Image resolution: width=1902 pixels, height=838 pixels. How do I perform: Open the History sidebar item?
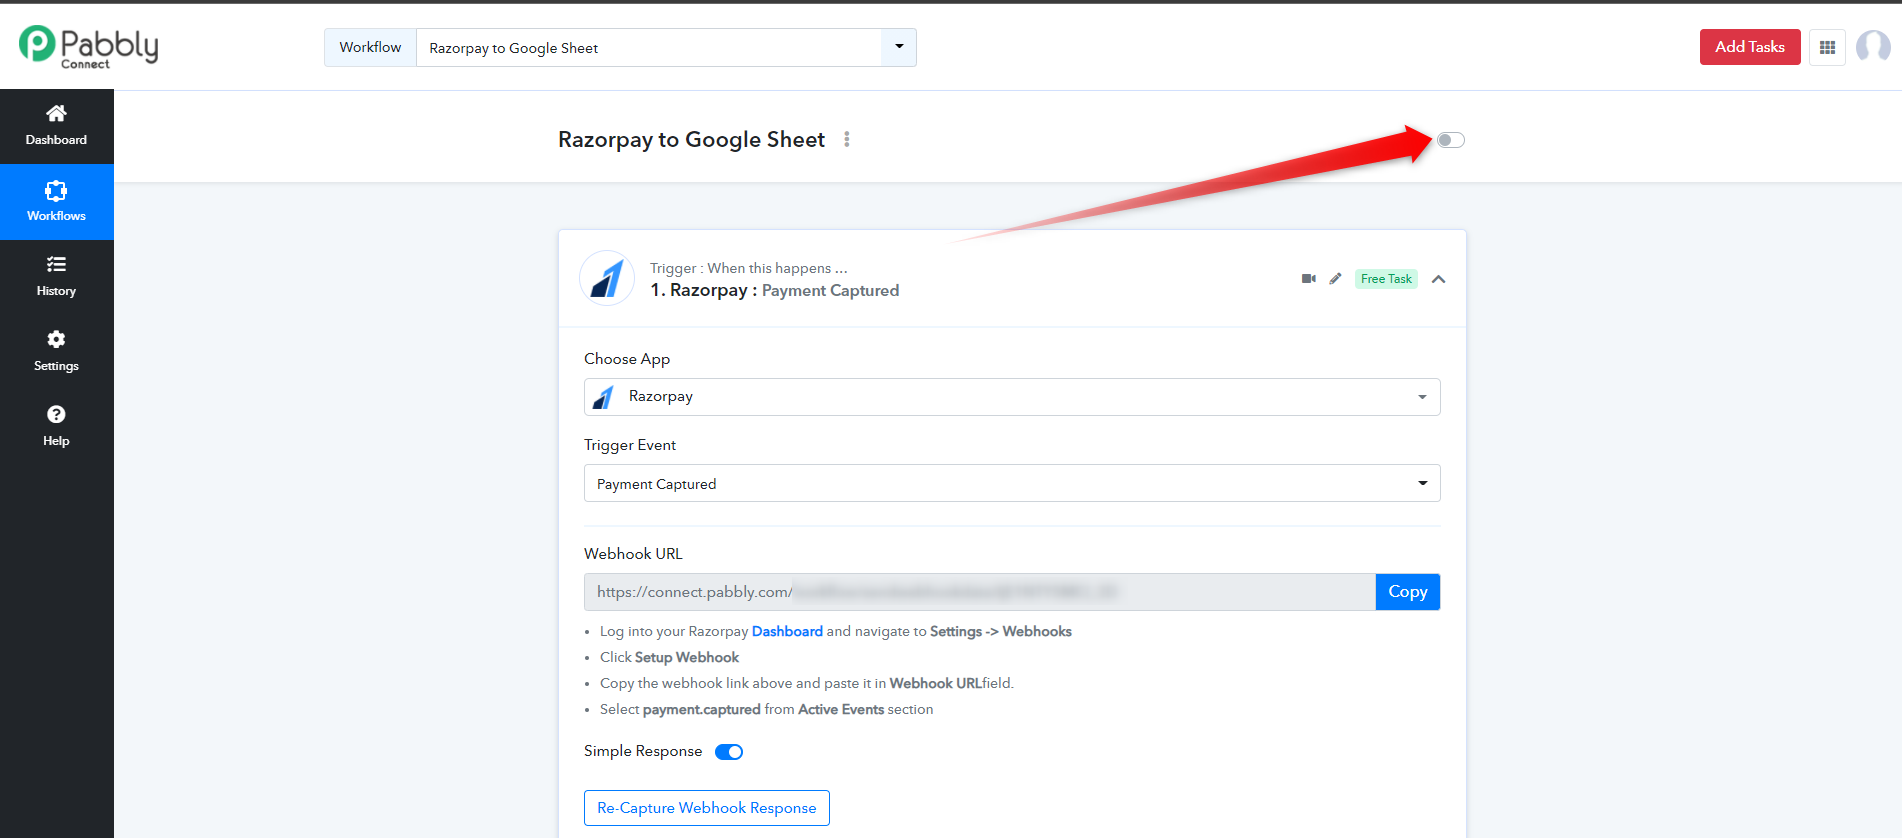coord(56,277)
